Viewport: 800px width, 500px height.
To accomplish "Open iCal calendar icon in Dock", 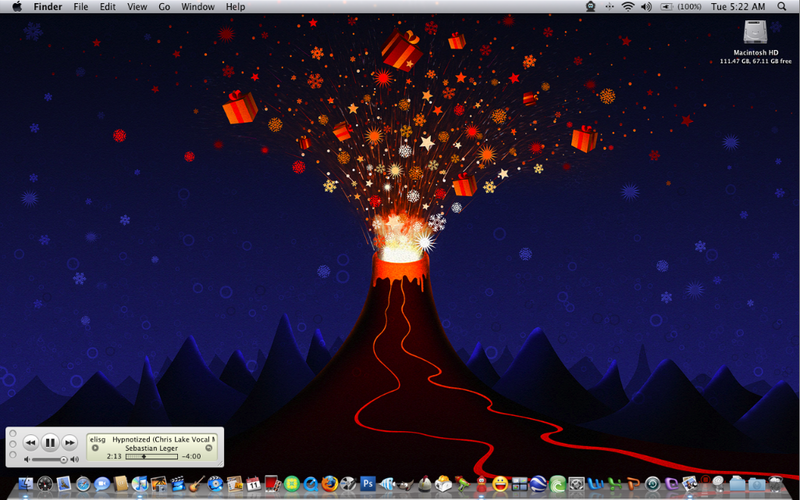I will 254,484.
